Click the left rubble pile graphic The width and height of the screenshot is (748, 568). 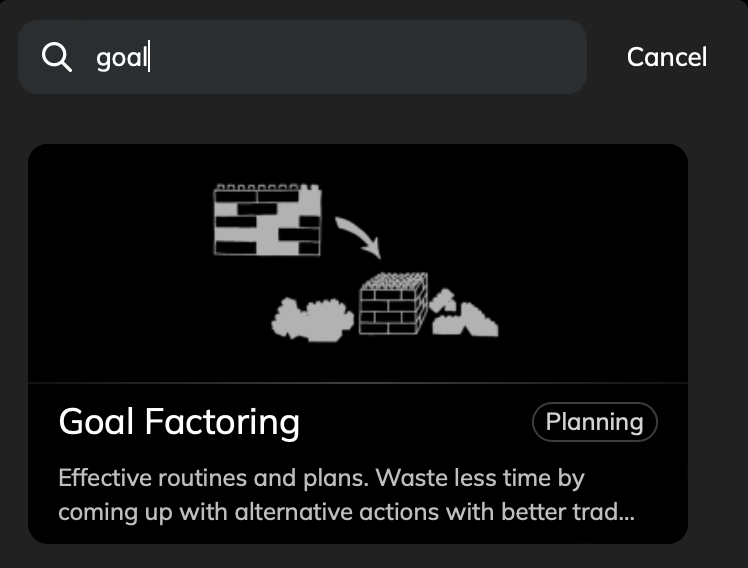[x=312, y=320]
